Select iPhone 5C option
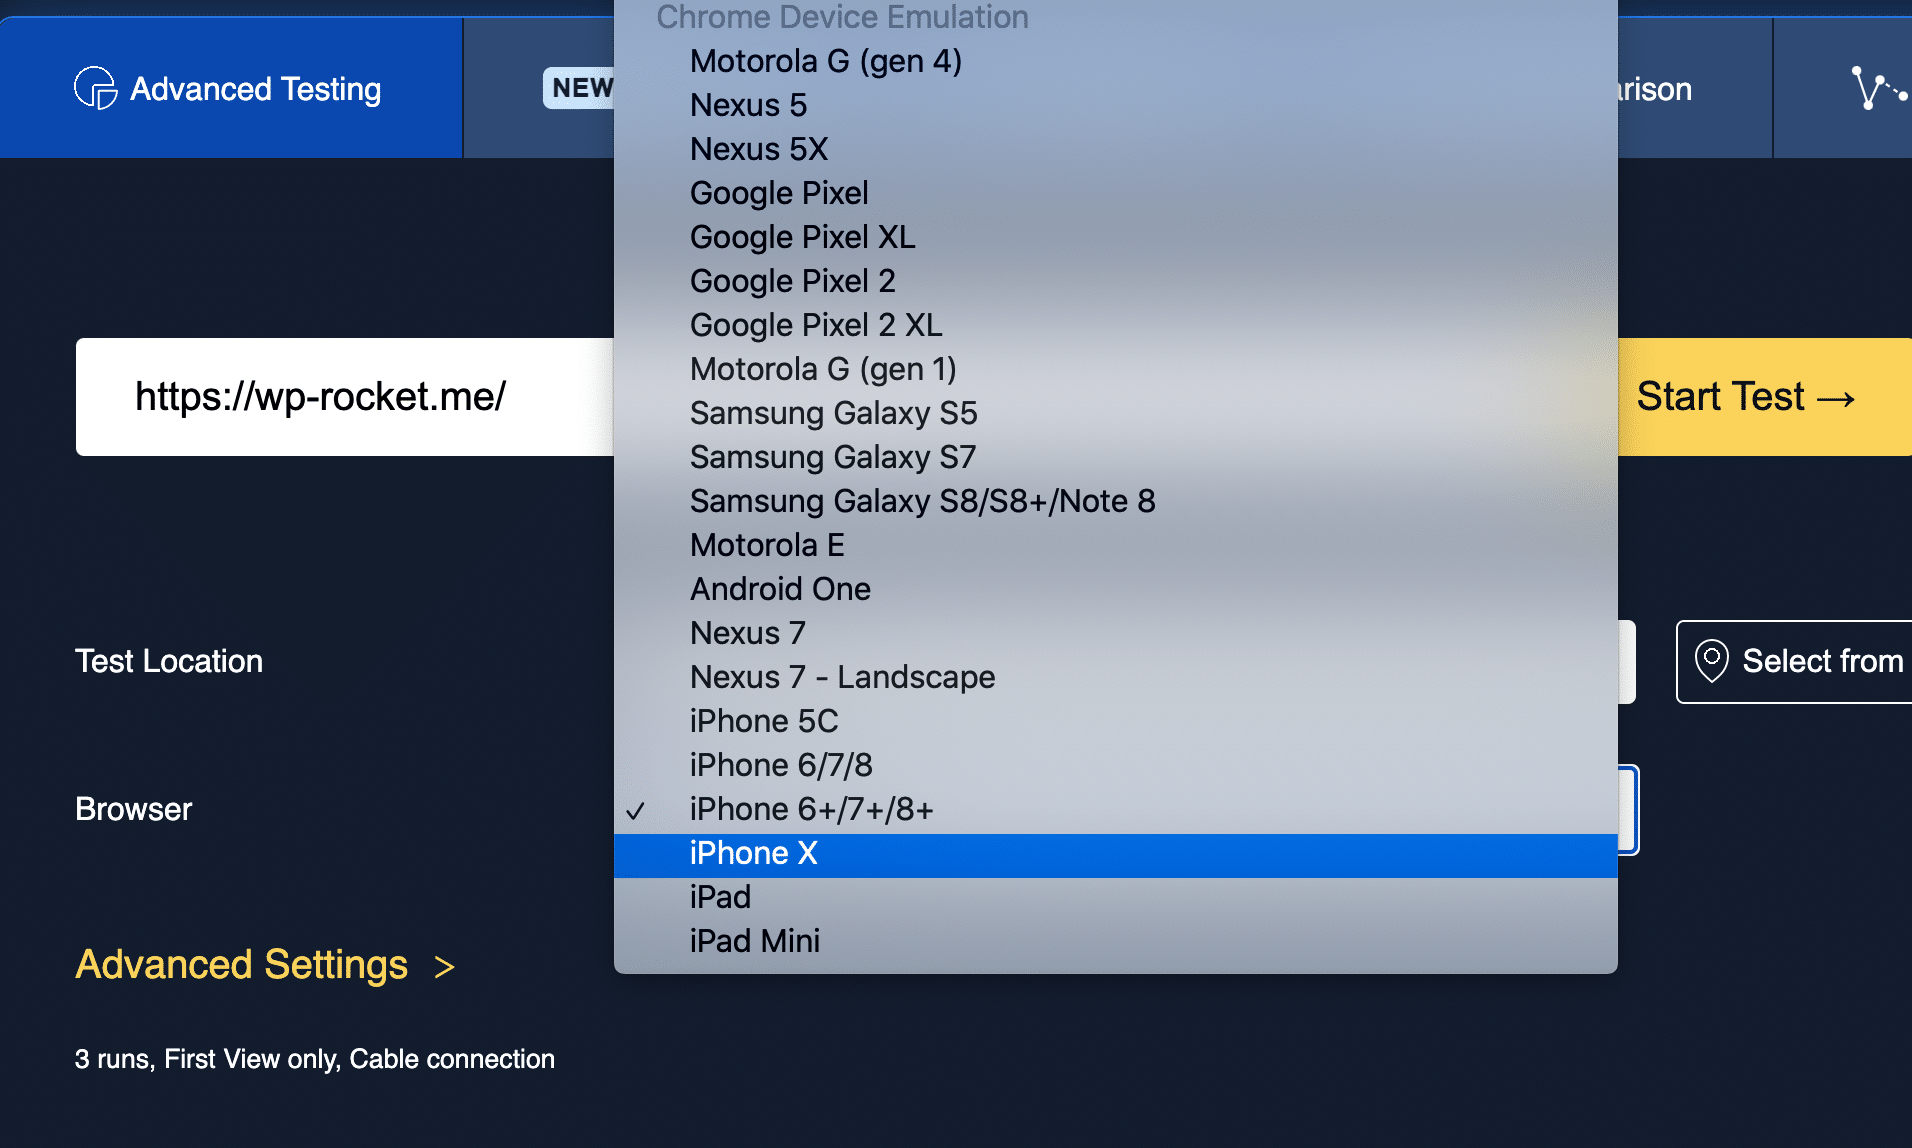Image resolution: width=1912 pixels, height=1148 pixels. (1116, 721)
